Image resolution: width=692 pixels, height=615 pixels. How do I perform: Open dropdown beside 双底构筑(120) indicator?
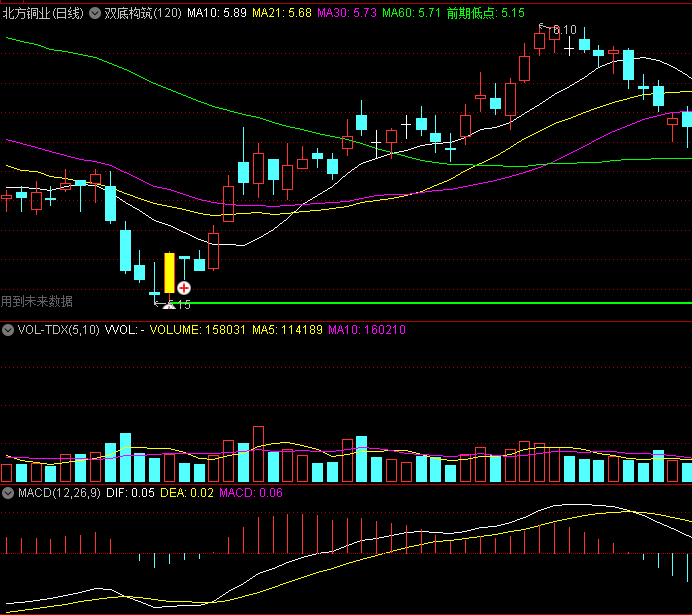point(95,13)
